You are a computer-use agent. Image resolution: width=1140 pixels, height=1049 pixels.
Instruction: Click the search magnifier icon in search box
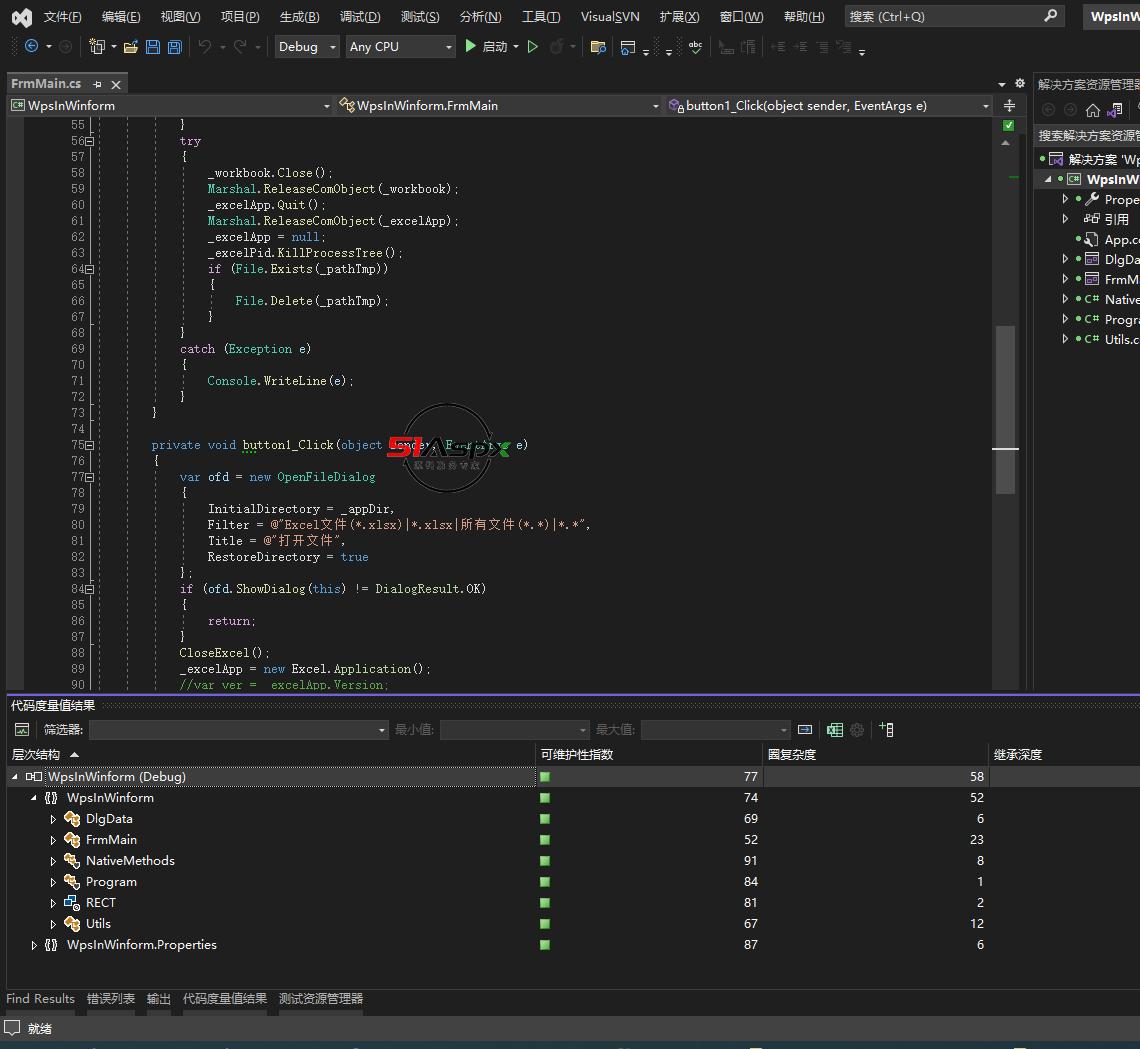1051,15
